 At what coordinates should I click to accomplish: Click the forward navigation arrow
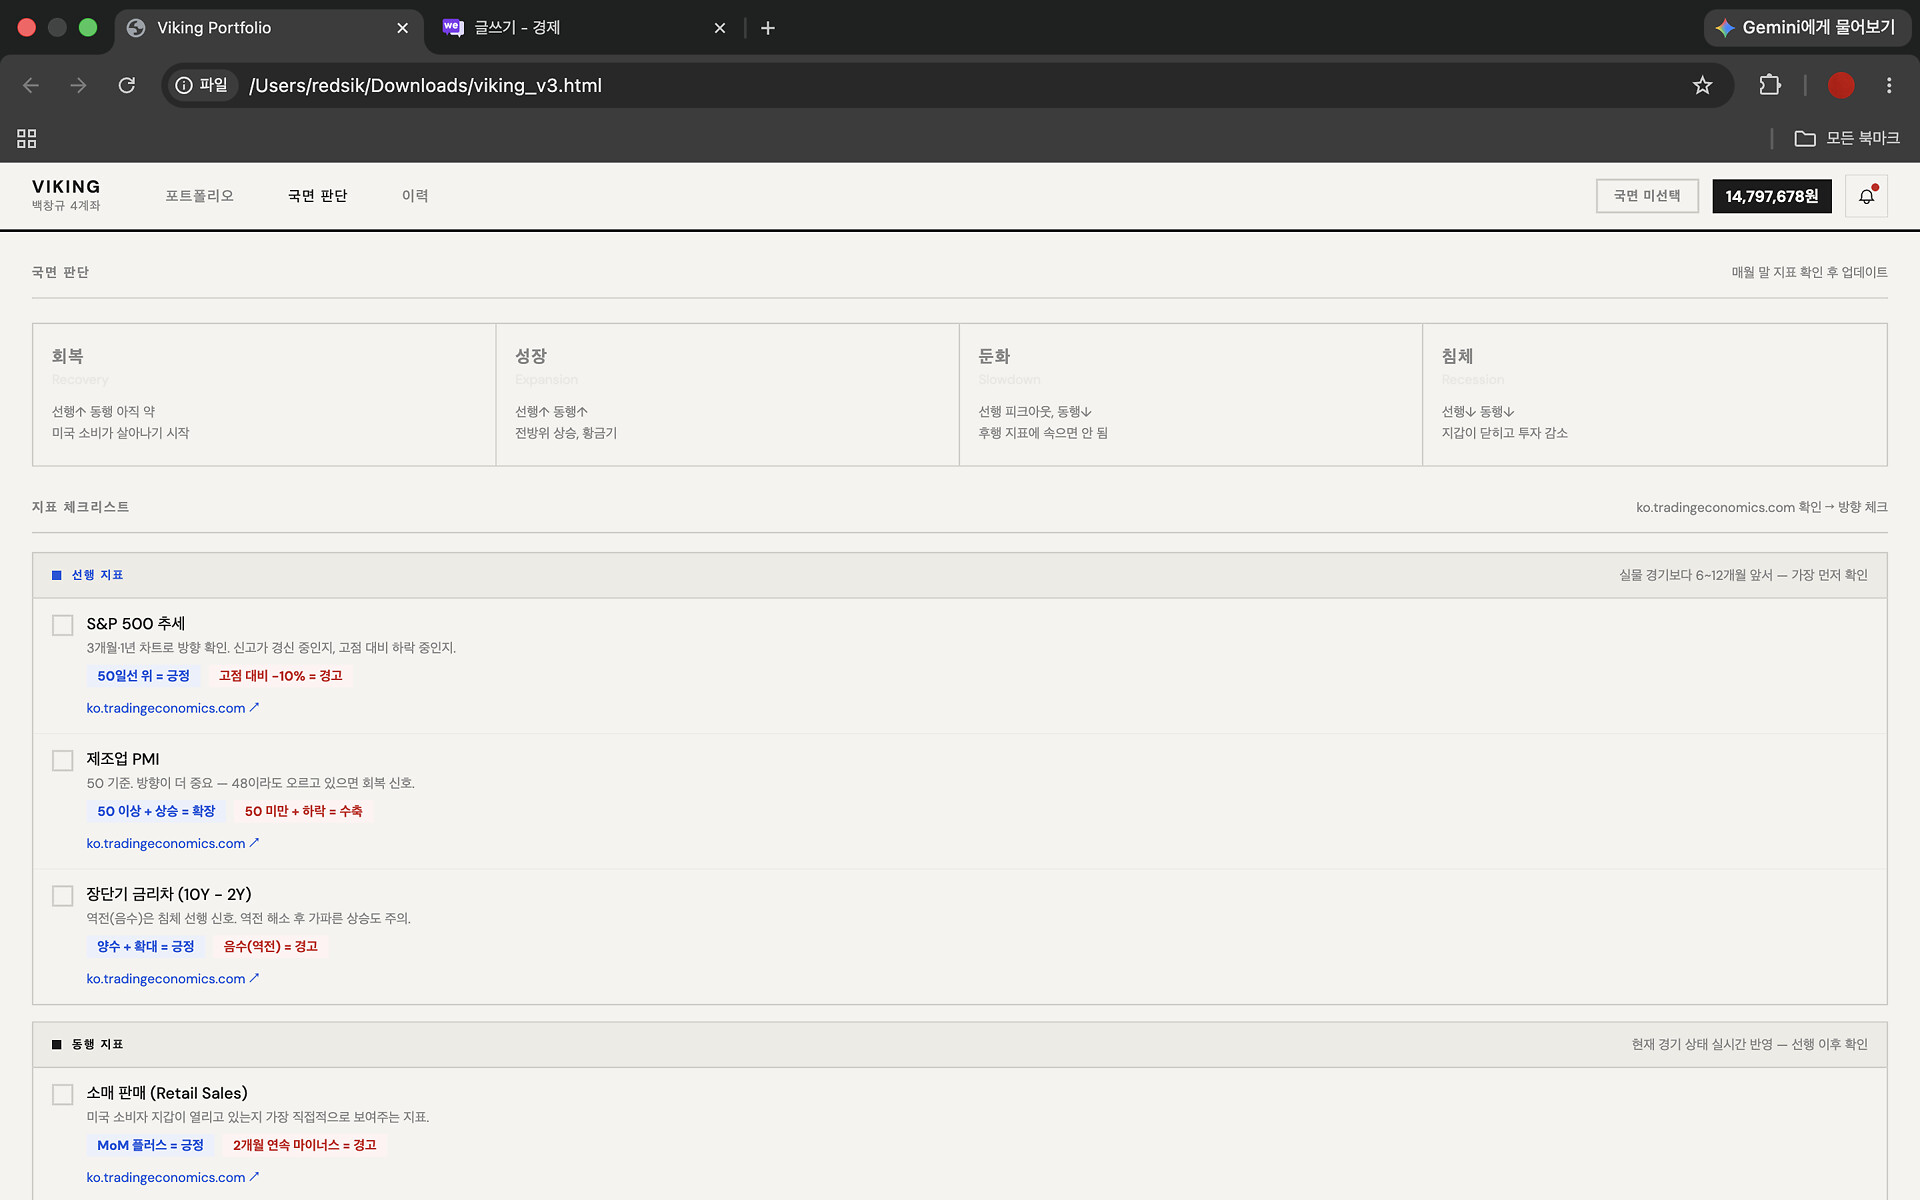(x=78, y=85)
